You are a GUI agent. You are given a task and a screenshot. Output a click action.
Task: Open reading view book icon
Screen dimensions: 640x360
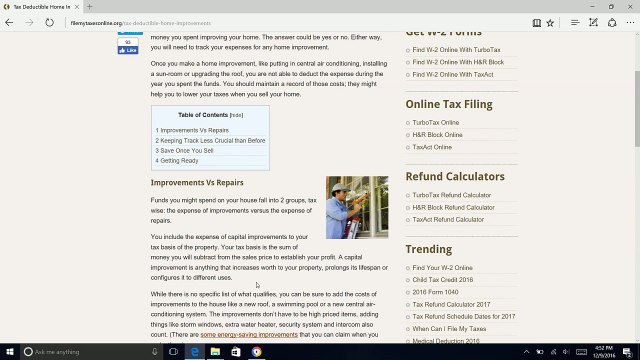click(x=537, y=23)
